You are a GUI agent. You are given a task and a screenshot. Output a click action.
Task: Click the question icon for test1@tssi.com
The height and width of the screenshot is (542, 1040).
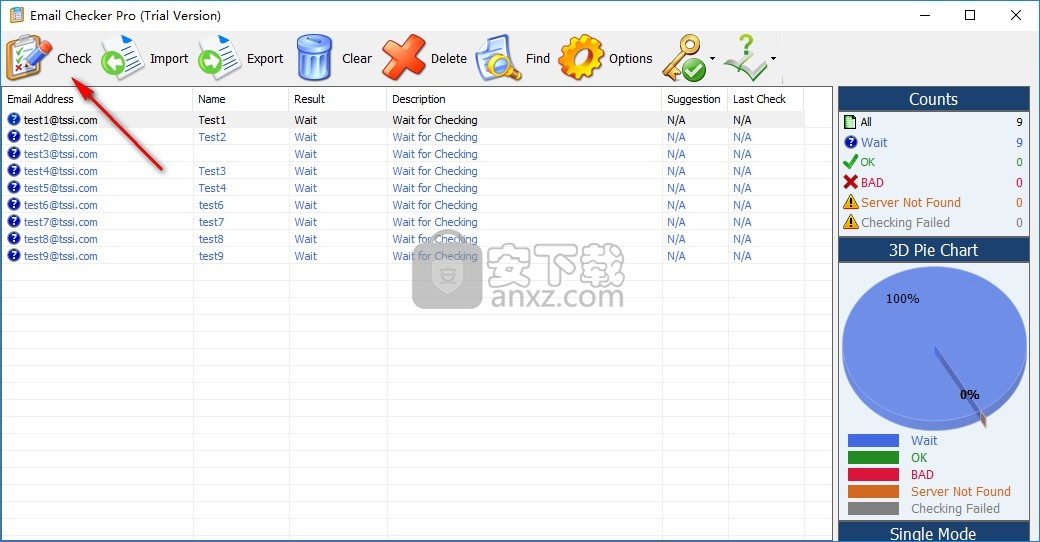pyautogui.click(x=14, y=119)
